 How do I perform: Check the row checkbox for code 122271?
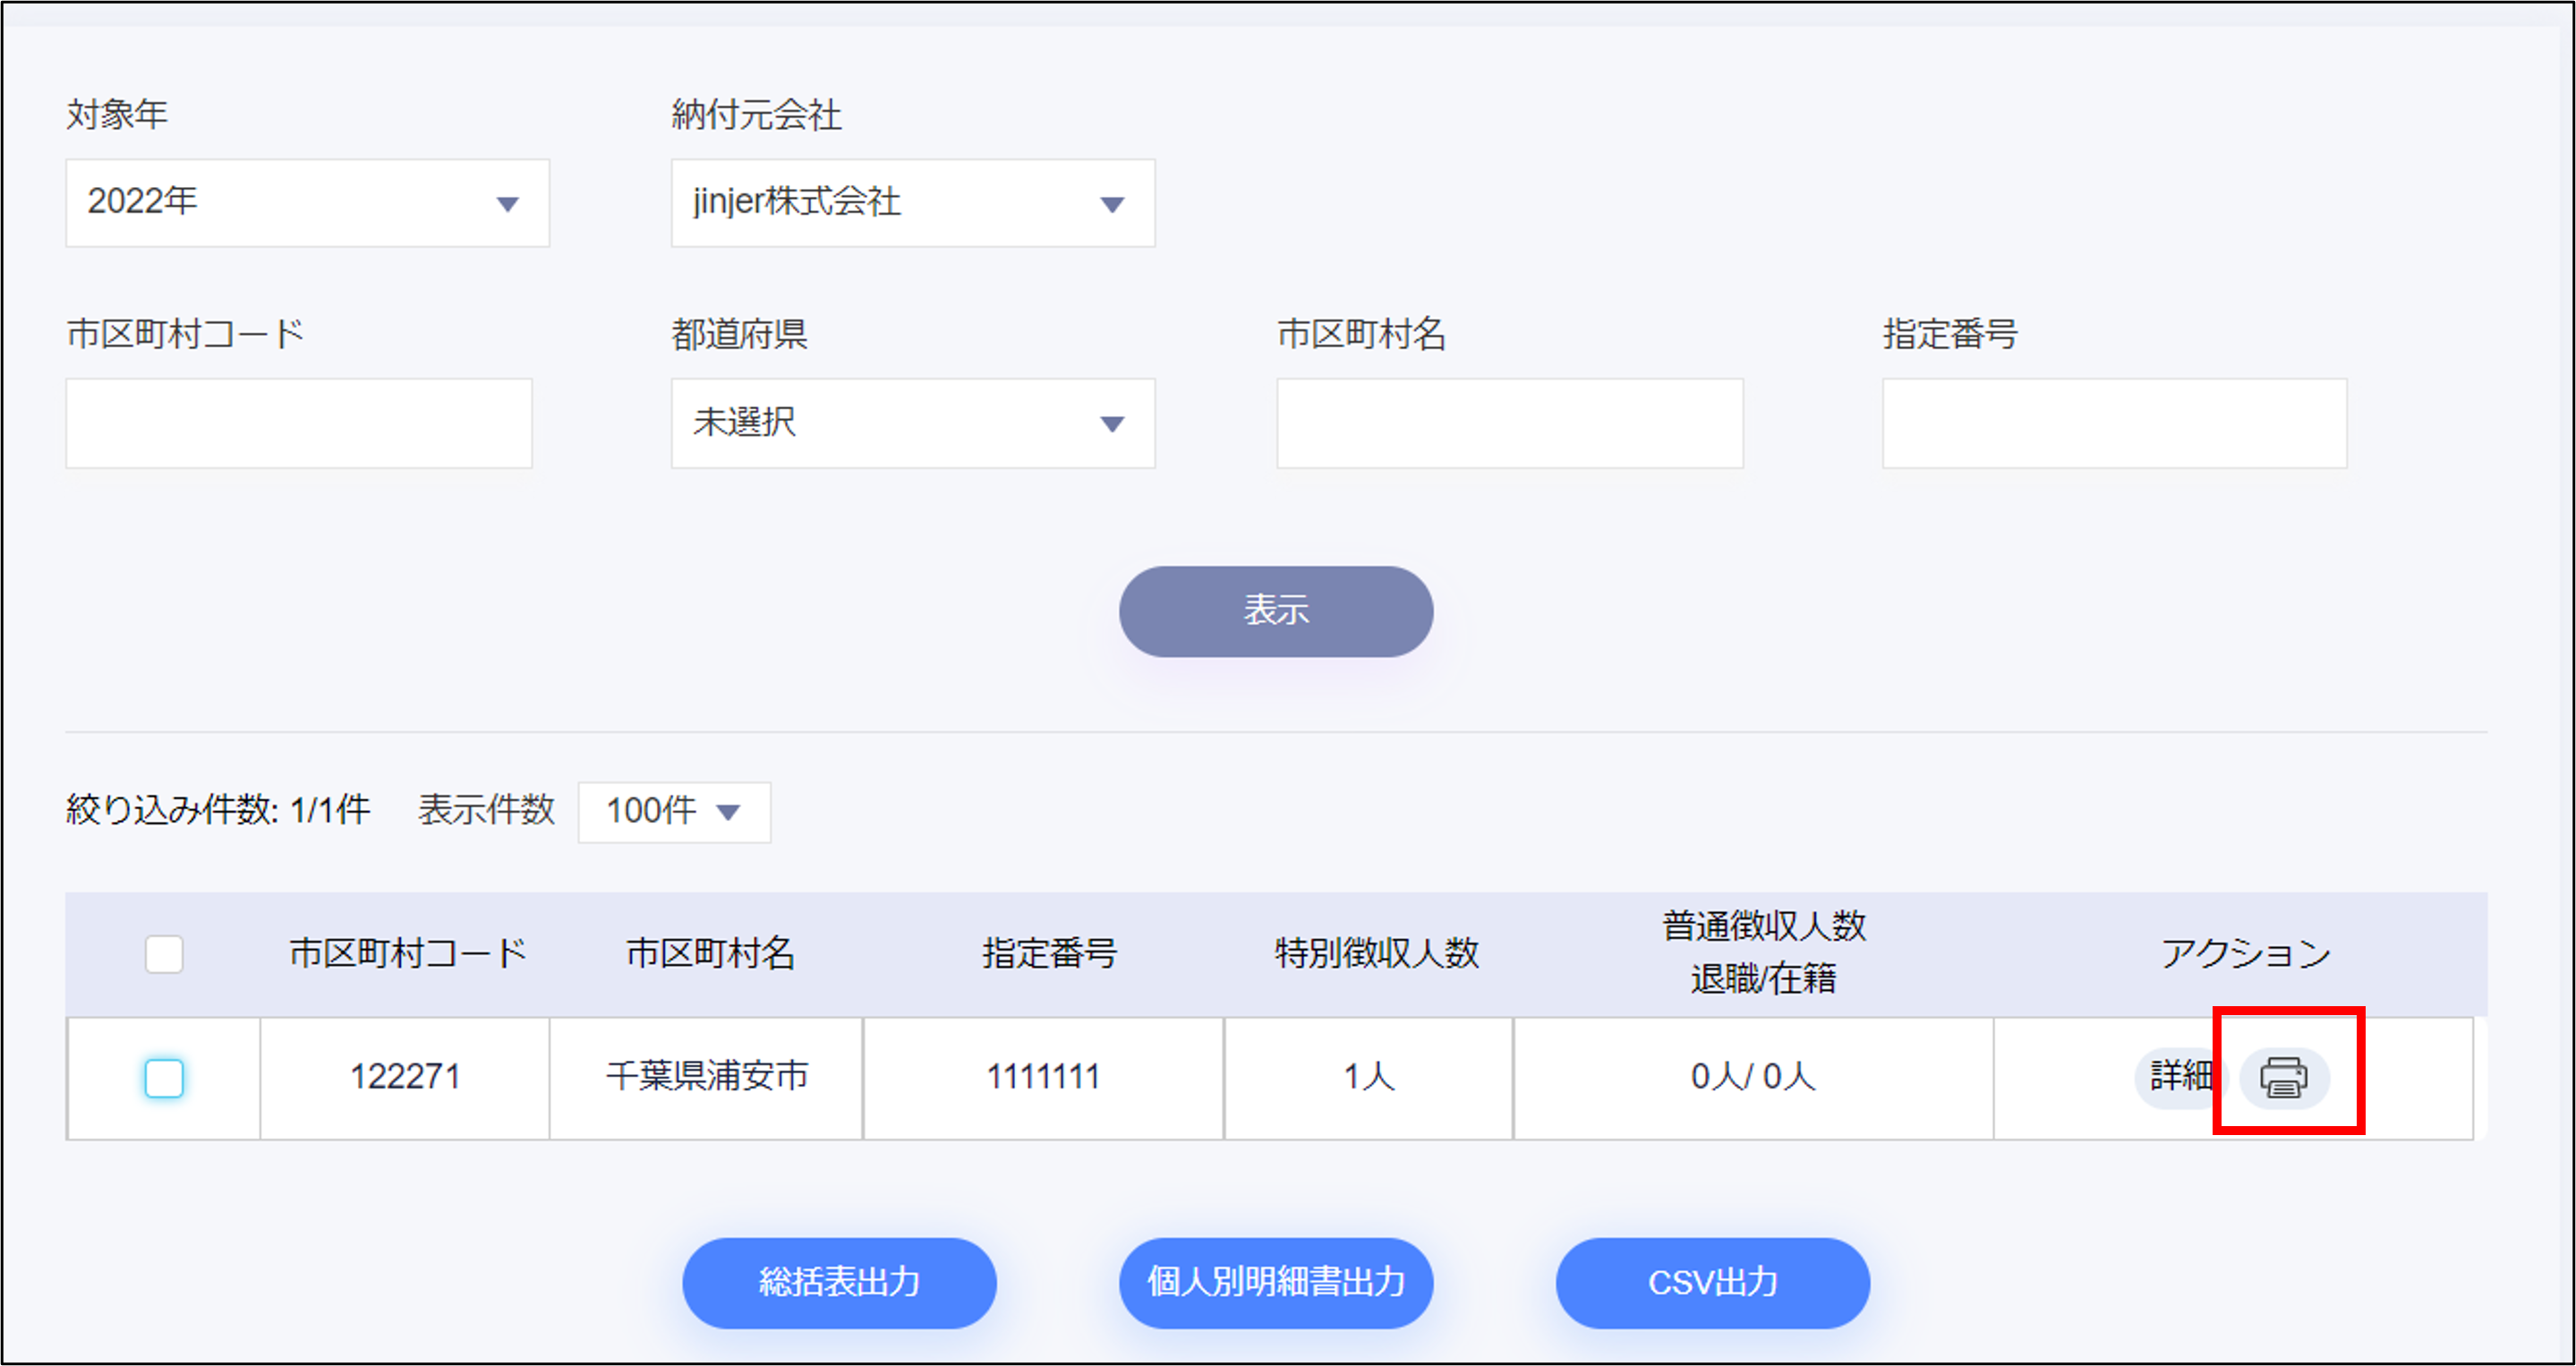(164, 1077)
